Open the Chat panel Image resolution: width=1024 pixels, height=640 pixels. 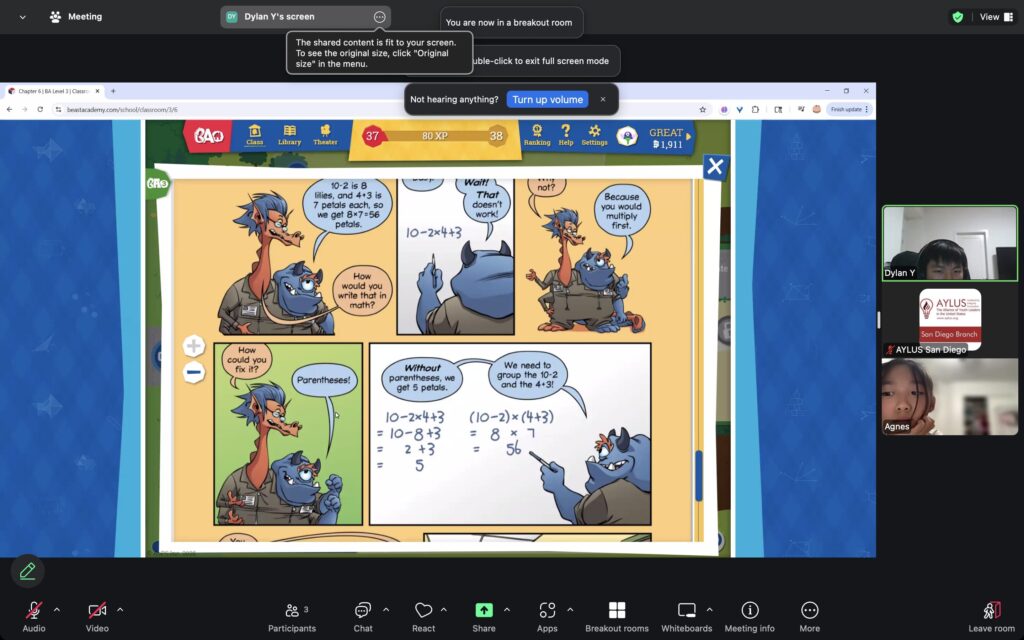(x=363, y=611)
